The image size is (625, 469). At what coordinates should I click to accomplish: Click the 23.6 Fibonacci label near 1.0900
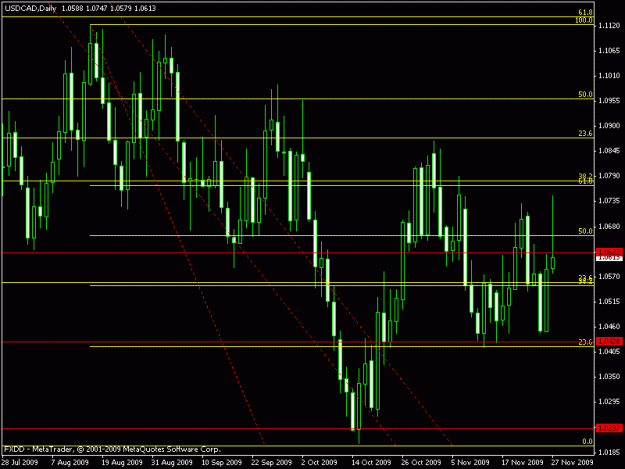click(586, 133)
